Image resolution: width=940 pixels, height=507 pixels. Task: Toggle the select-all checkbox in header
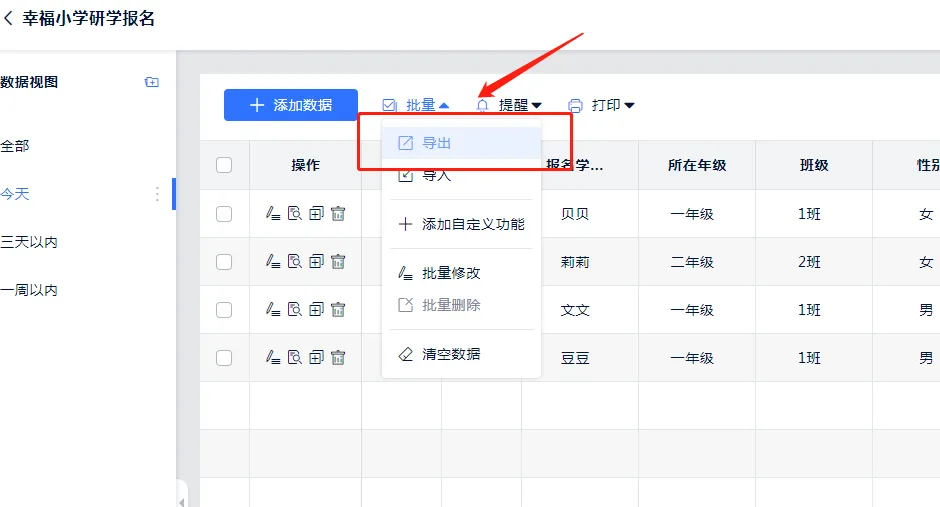224,165
